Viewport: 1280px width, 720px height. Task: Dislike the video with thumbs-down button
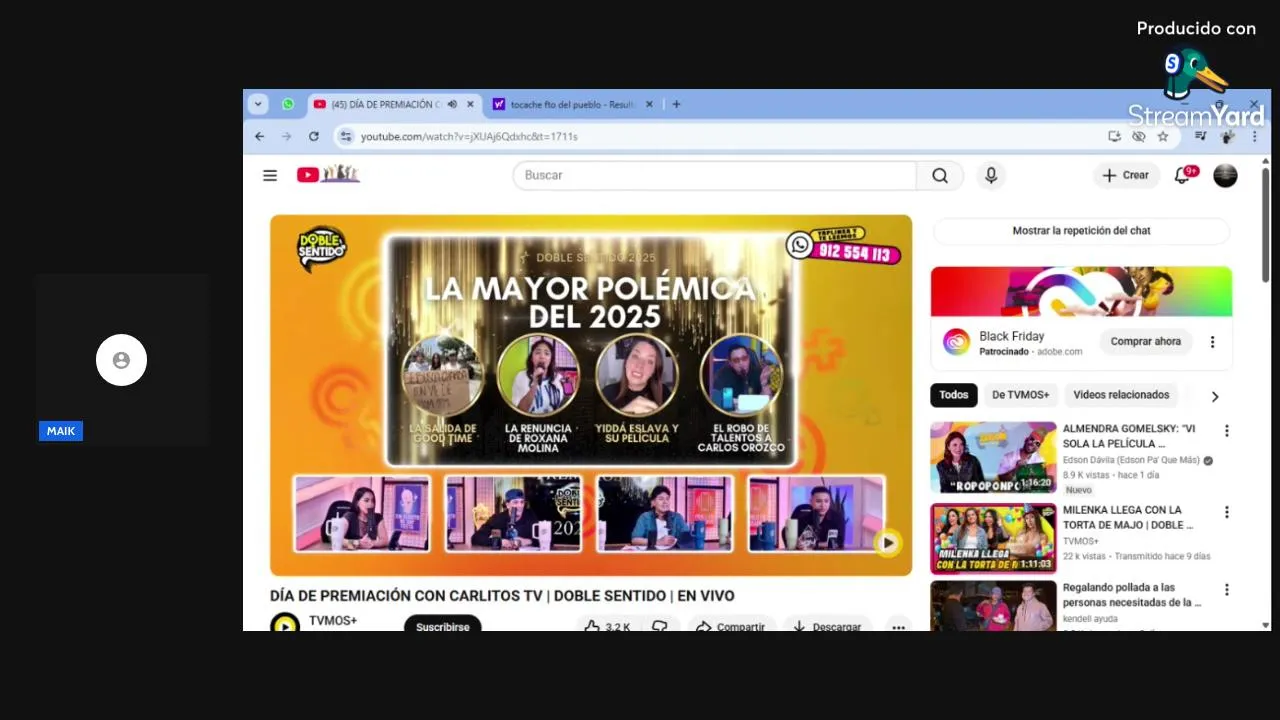(659, 626)
